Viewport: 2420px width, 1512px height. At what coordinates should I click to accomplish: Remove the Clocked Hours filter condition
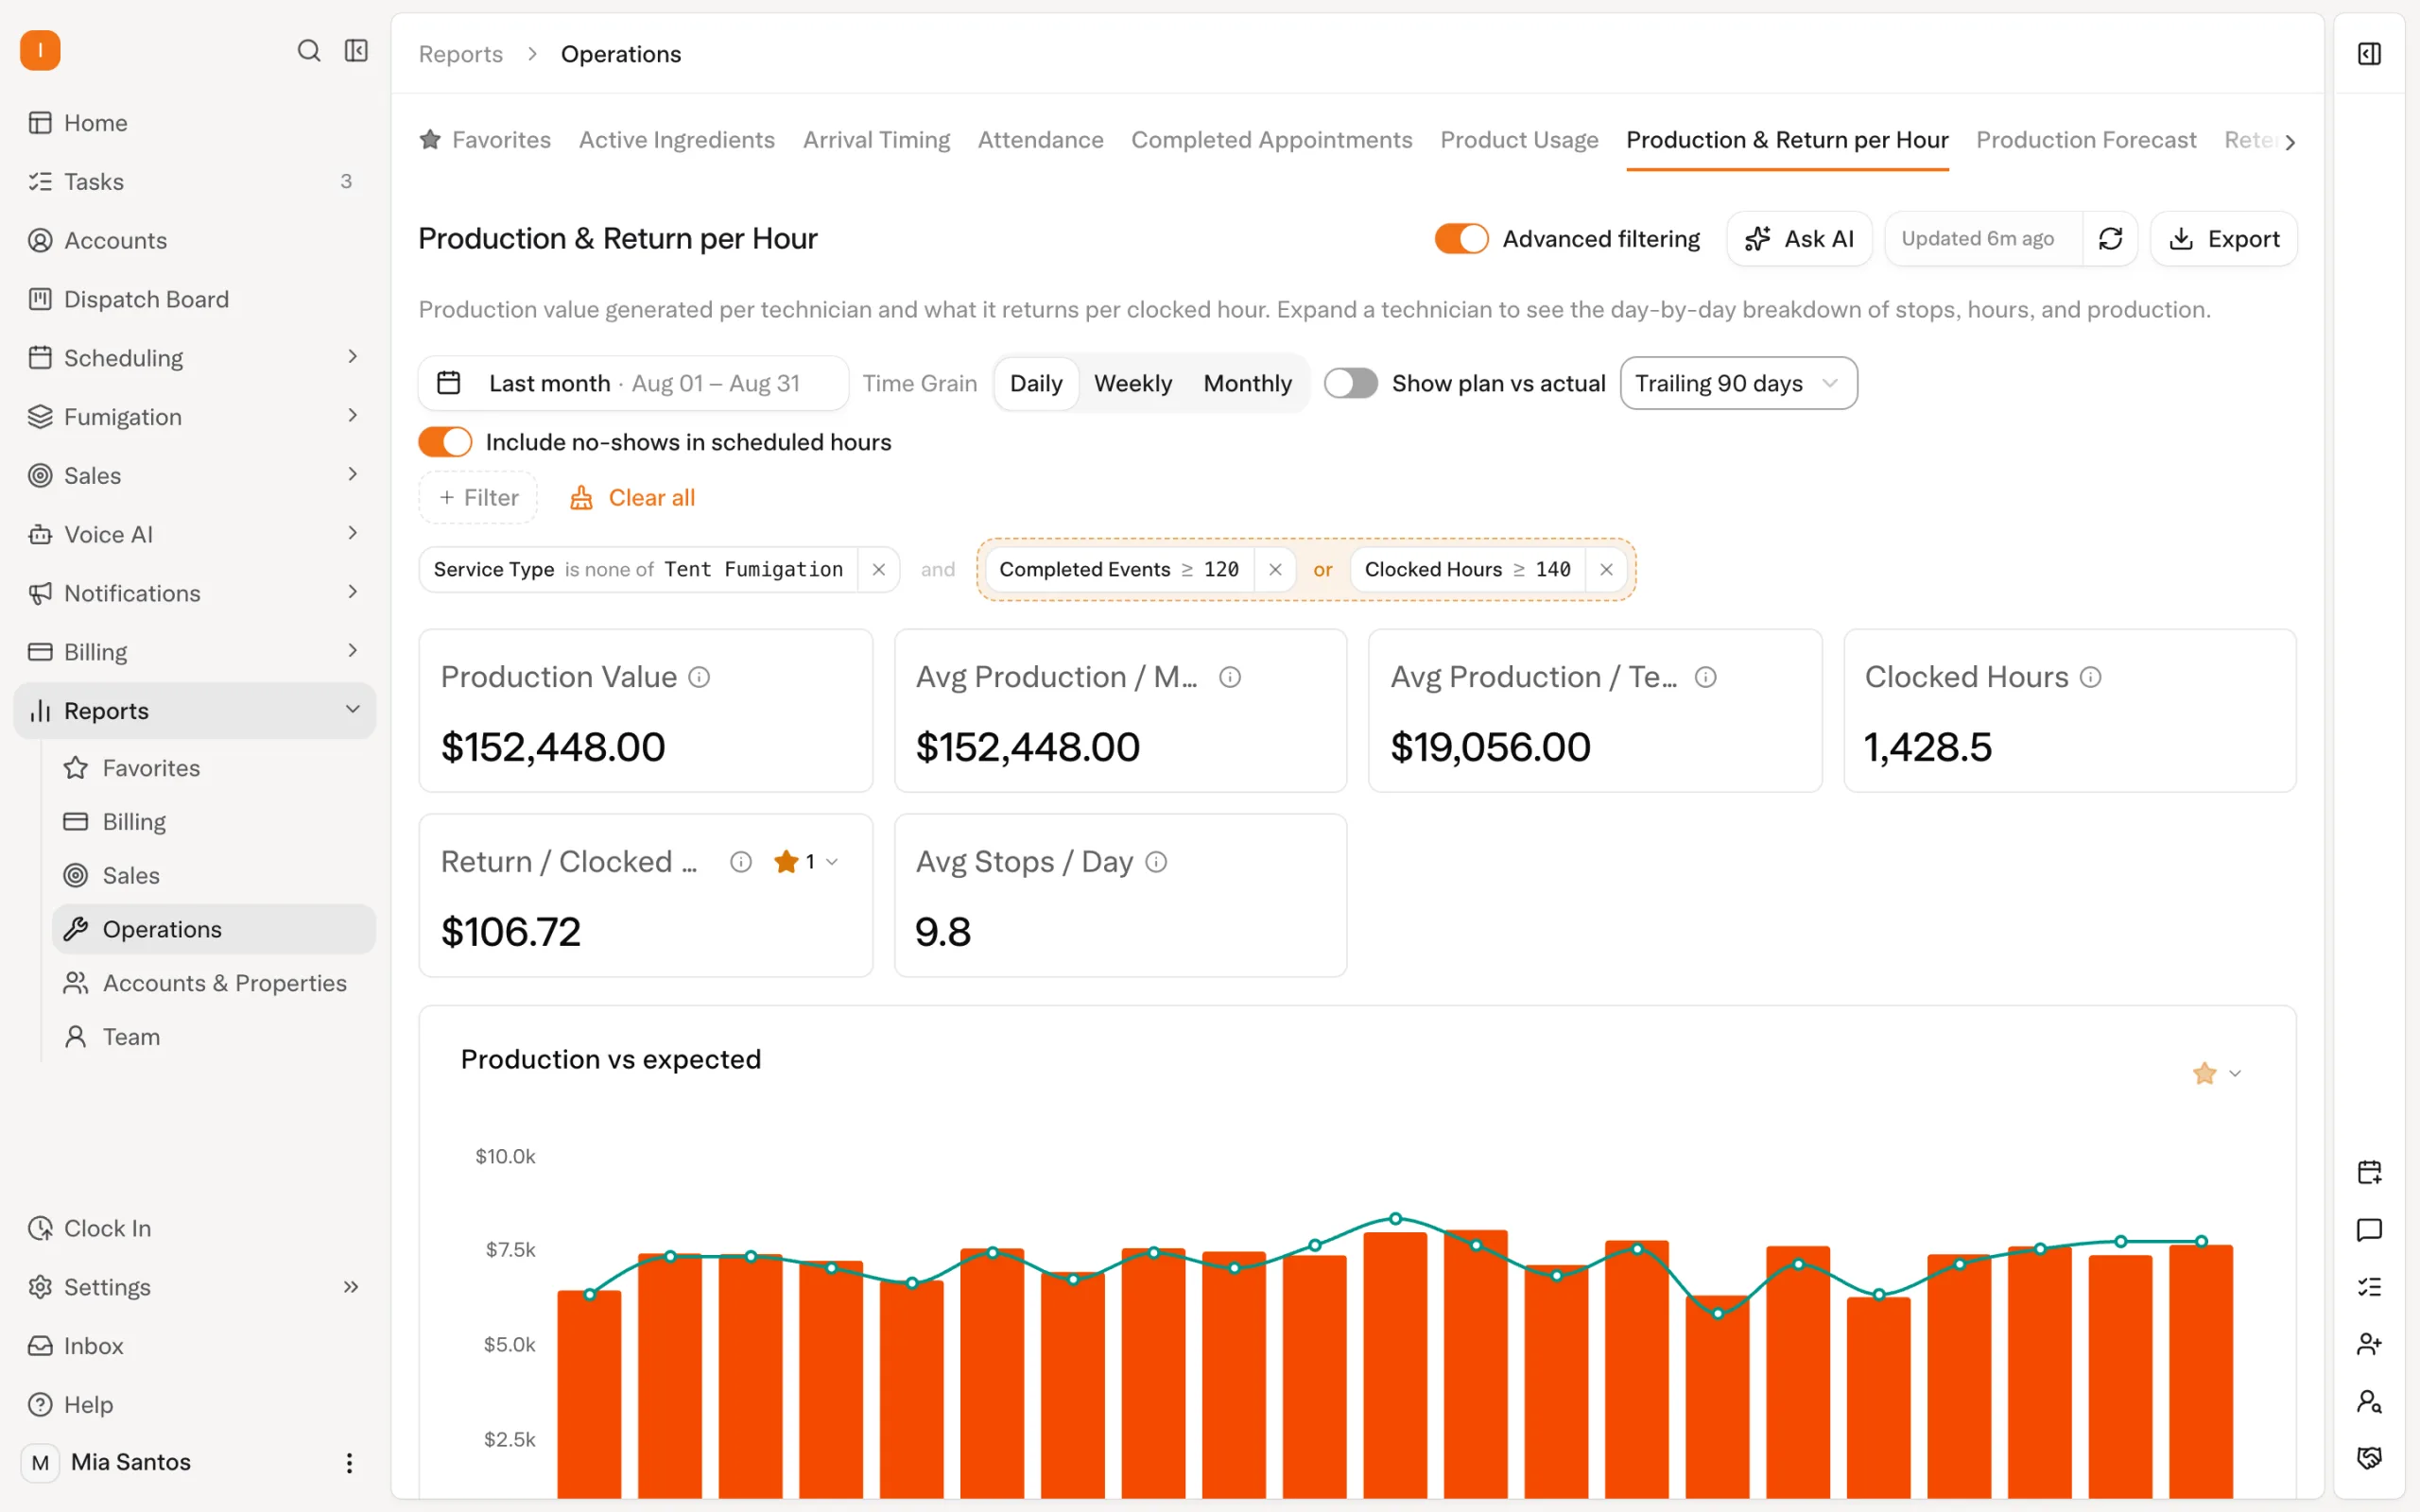(x=1606, y=570)
